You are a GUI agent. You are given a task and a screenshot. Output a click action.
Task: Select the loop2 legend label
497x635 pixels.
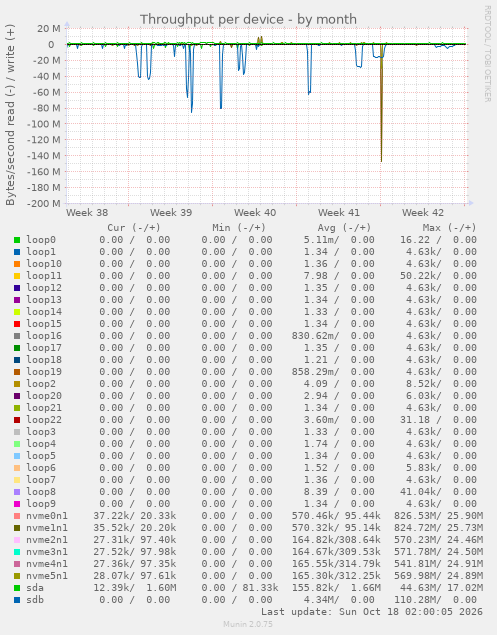click(41, 384)
